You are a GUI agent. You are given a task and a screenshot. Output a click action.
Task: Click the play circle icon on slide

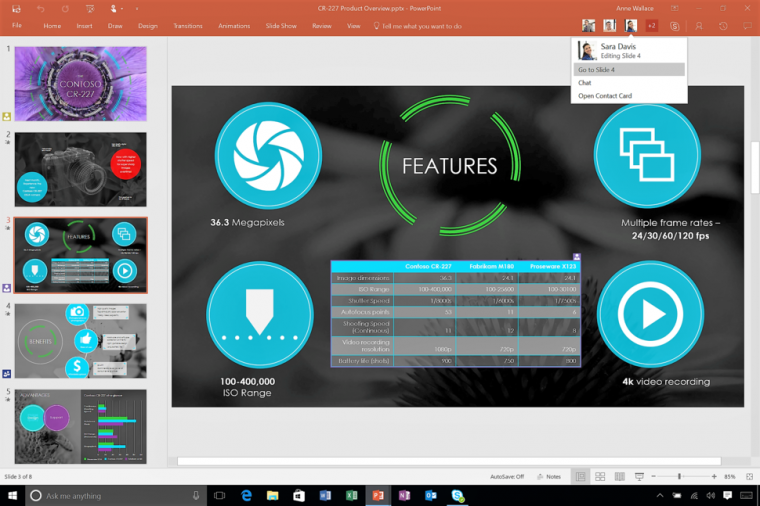coord(650,314)
